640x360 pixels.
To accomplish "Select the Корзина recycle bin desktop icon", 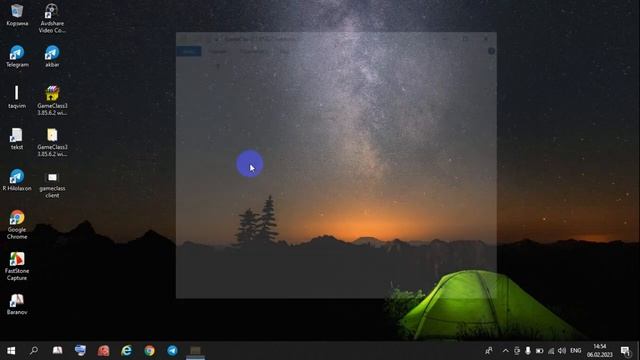I will point(17,15).
